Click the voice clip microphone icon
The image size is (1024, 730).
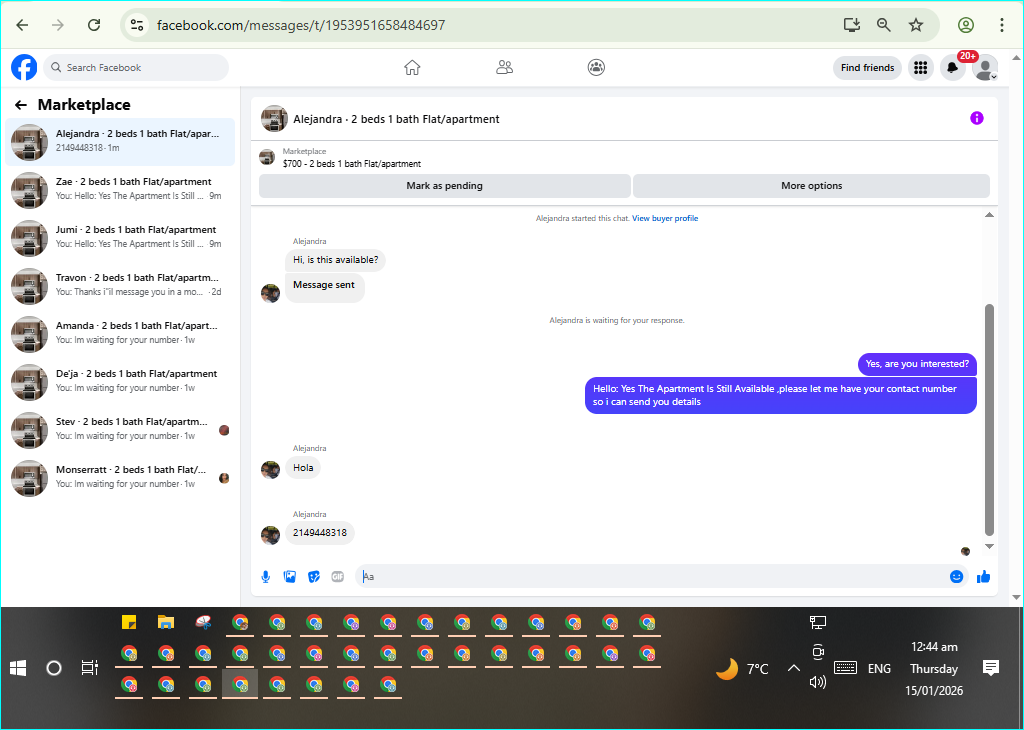266,577
